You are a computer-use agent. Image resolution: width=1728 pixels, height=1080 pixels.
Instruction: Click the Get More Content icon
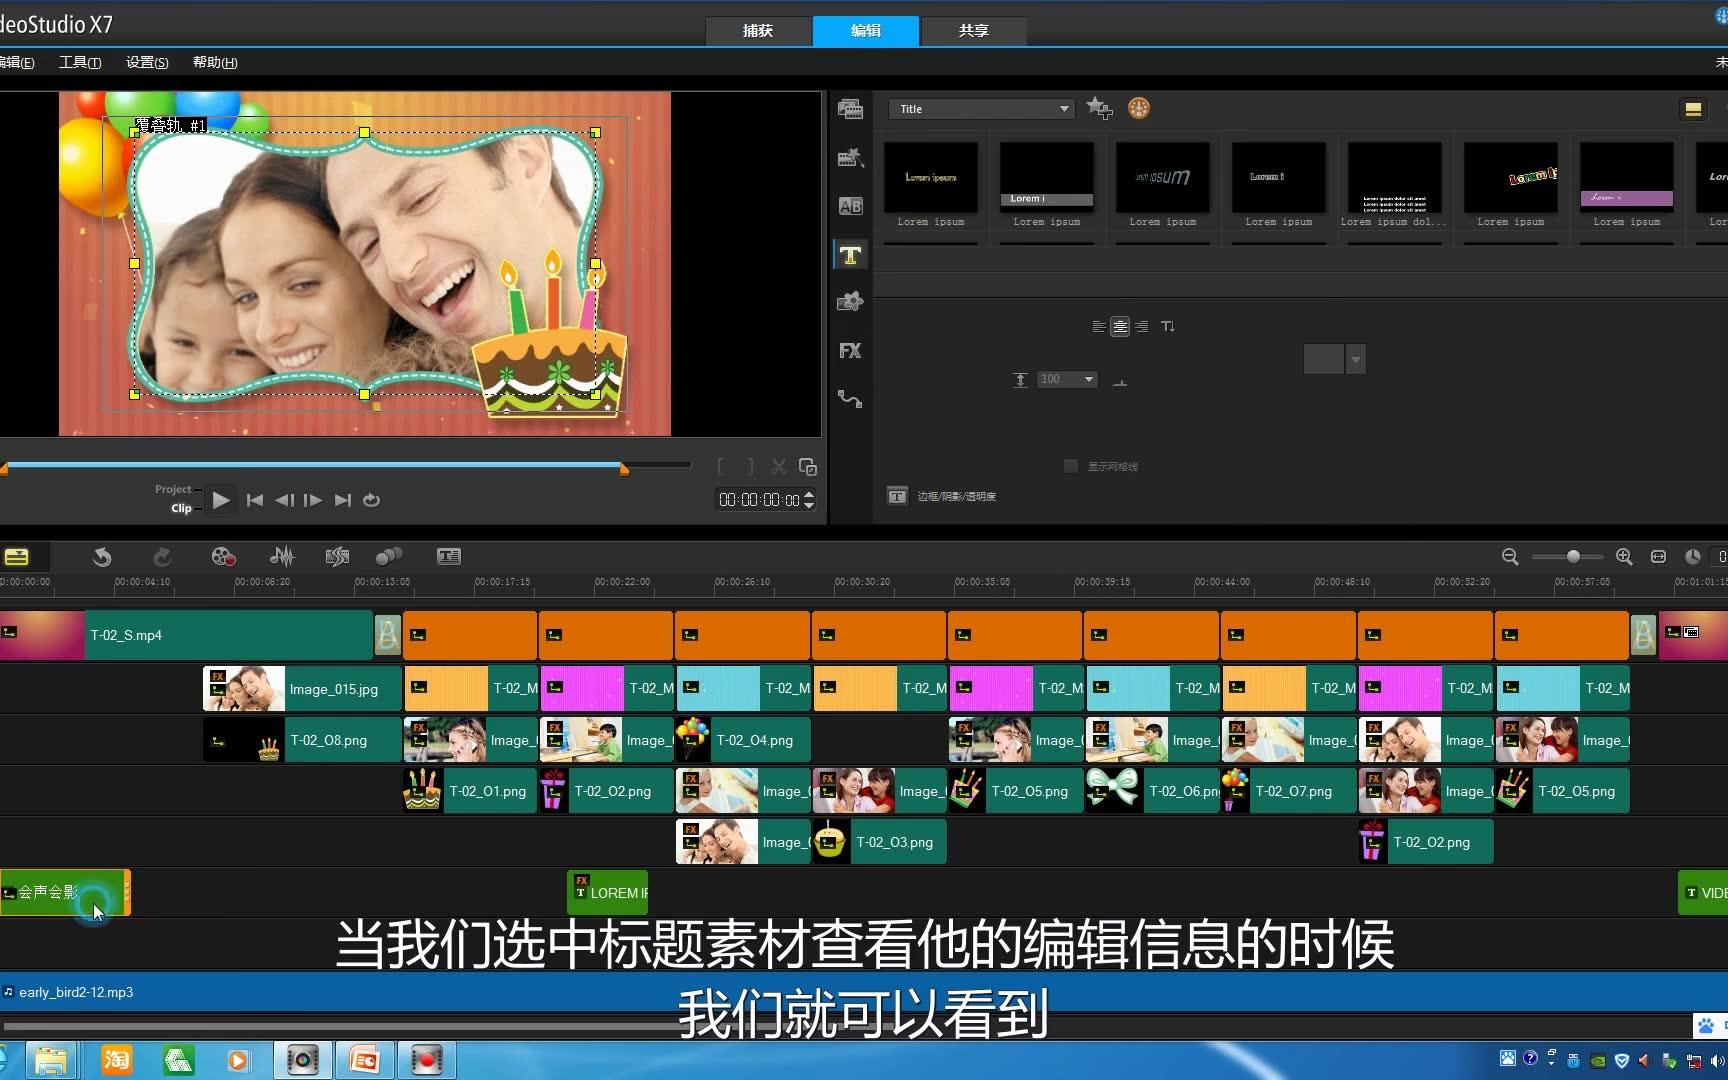[x=1139, y=108]
